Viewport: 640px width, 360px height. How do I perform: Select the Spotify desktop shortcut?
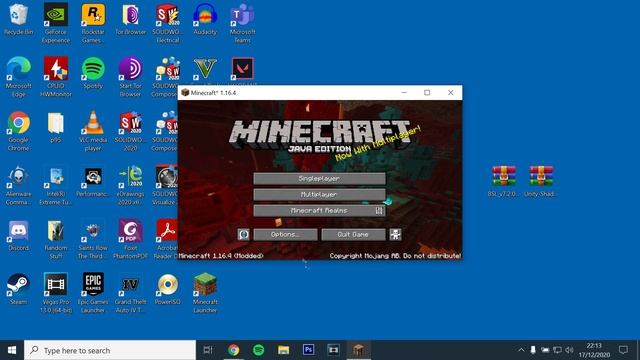tap(93, 73)
